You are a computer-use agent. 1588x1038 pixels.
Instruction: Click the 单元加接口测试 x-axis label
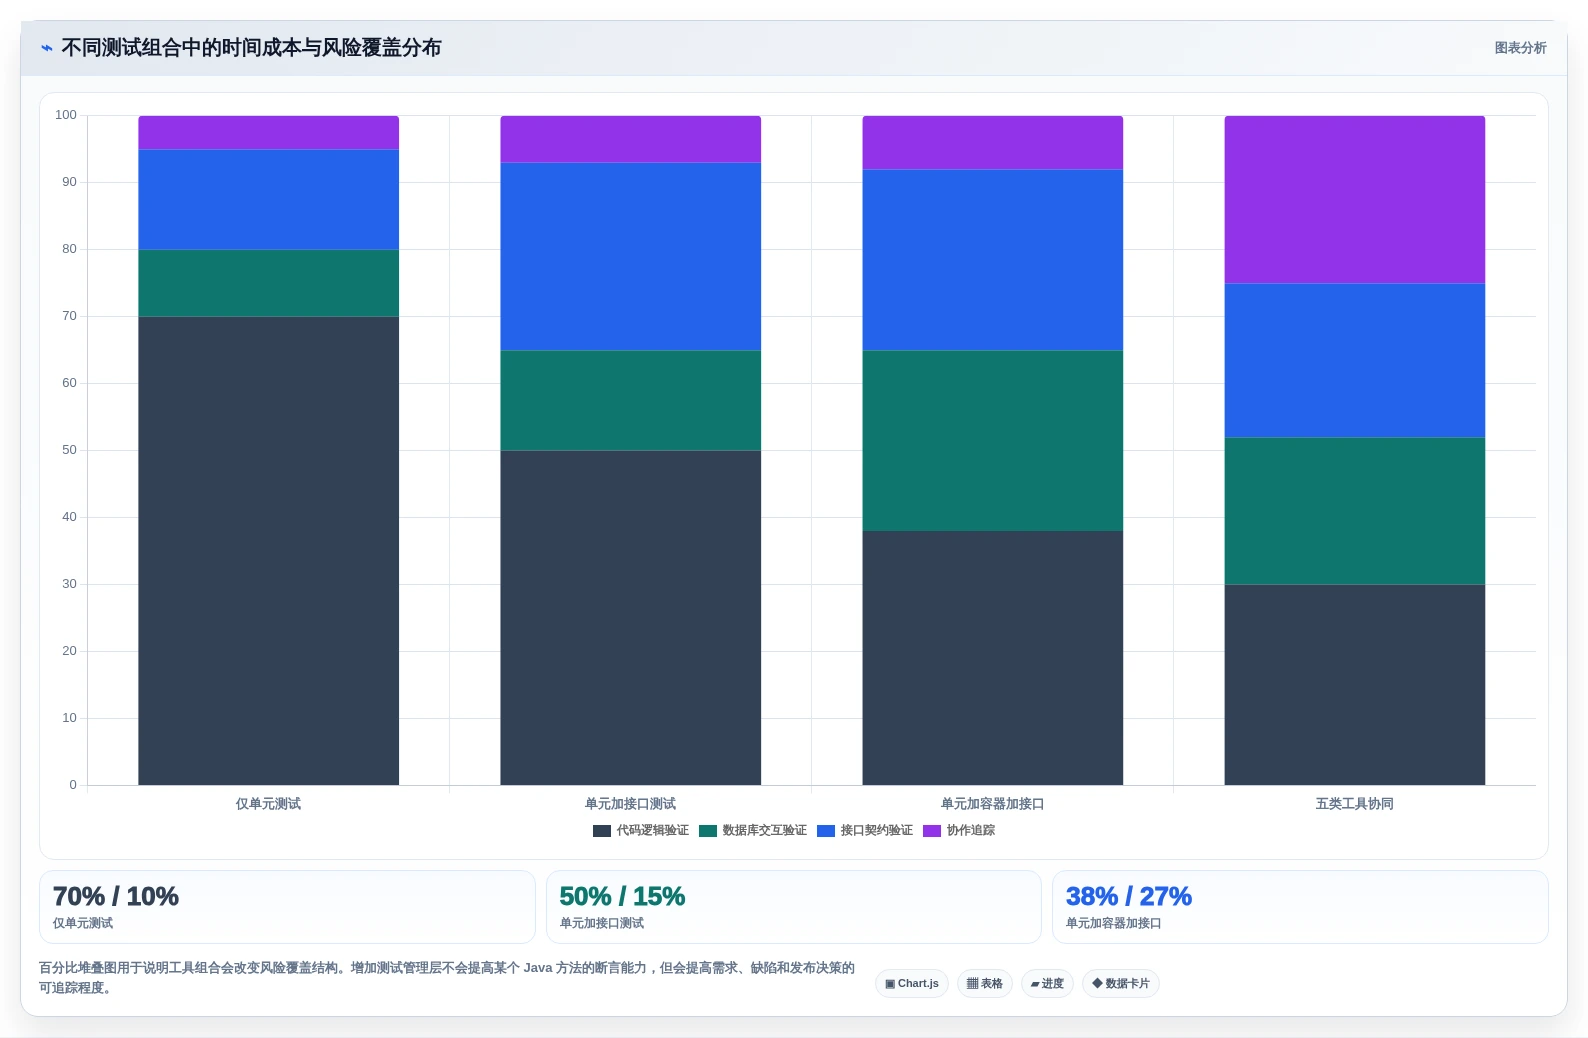630,804
